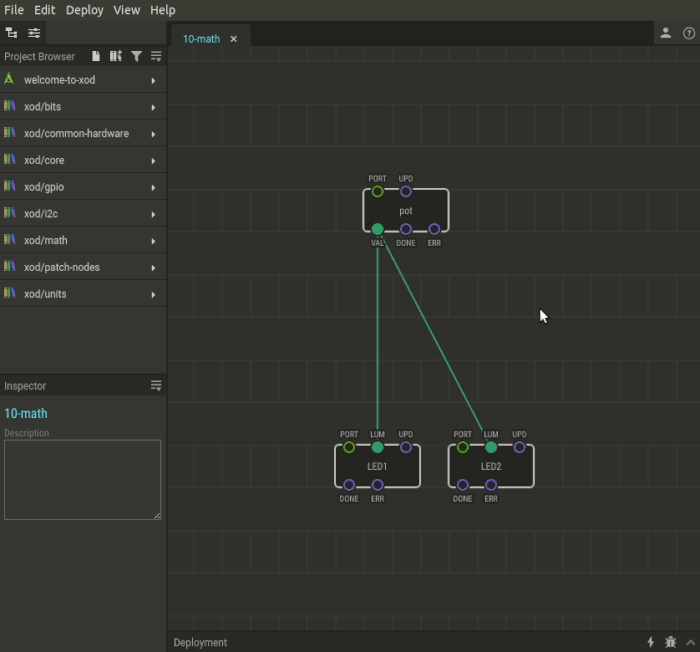Open the Inspector sliders icon in the top bar

click(x=34, y=33)
